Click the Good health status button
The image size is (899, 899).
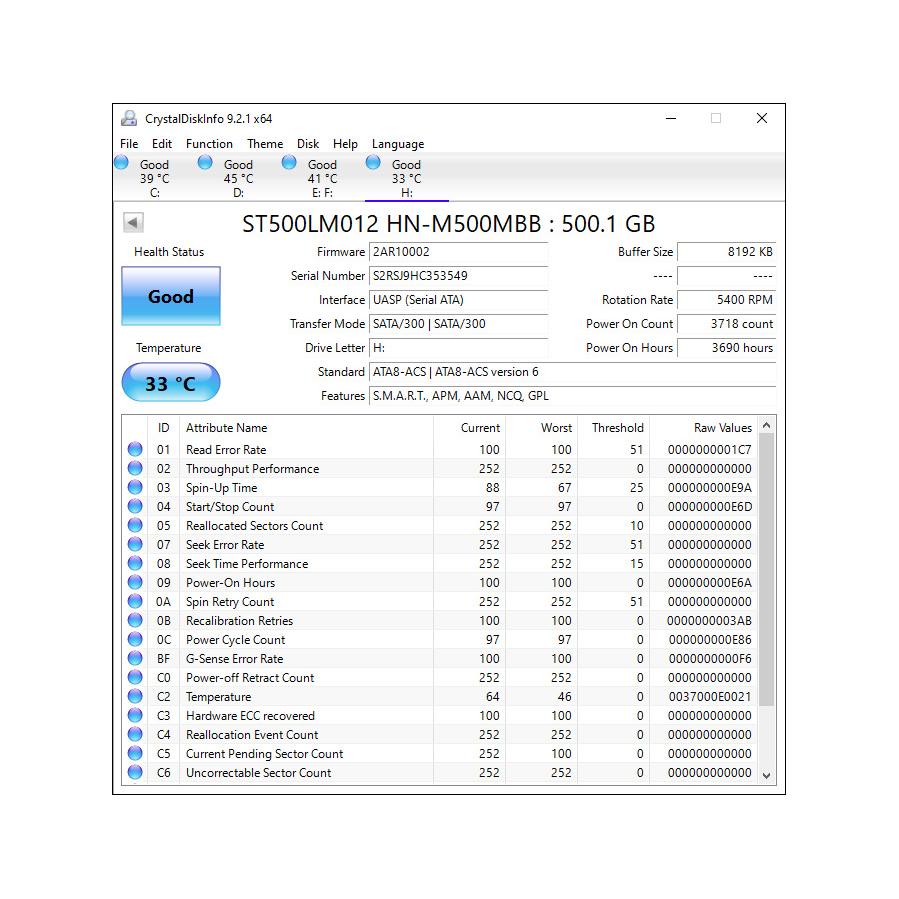tap(171, 296)
